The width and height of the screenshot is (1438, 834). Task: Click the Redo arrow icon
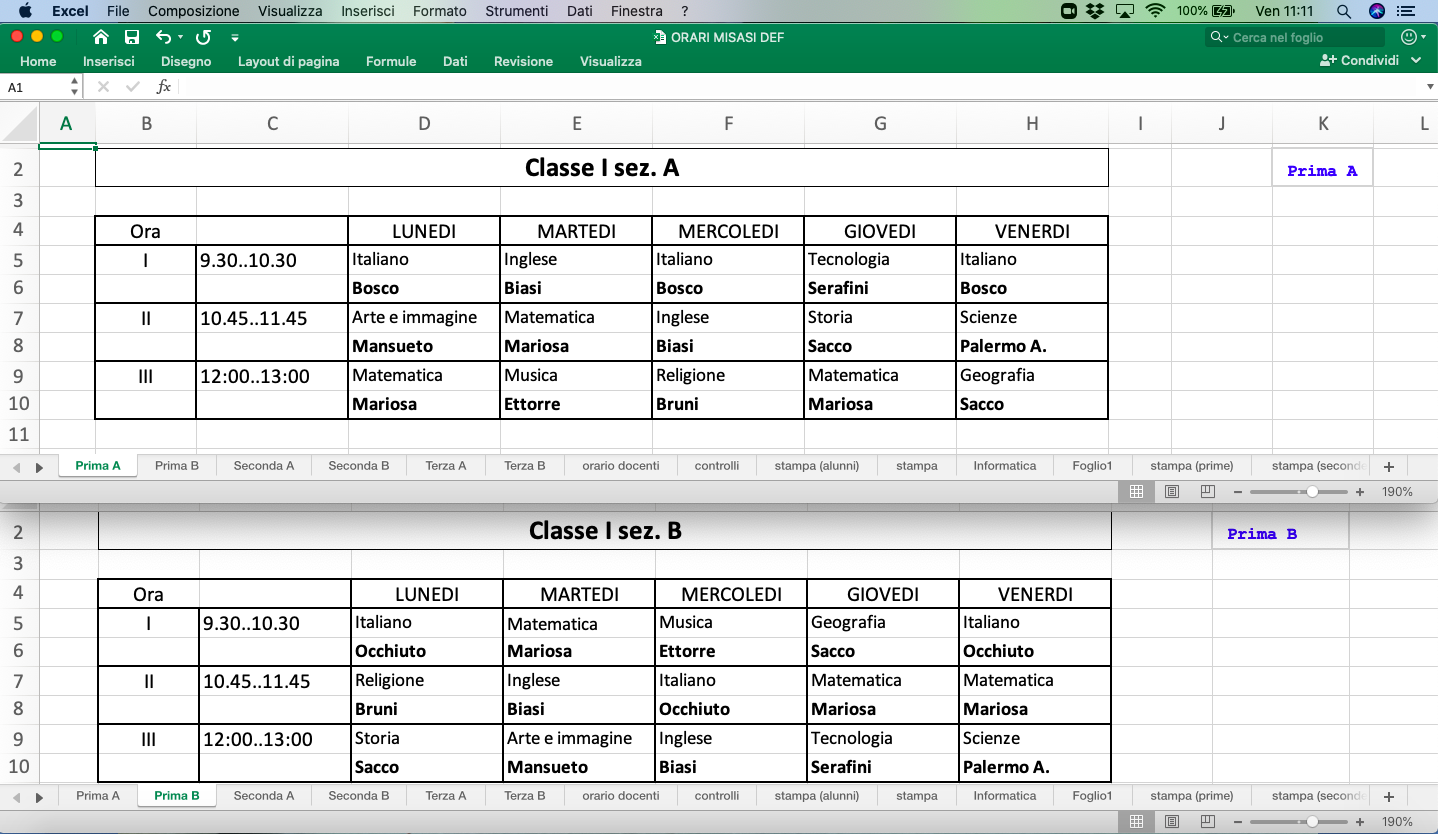click(203, 37)
